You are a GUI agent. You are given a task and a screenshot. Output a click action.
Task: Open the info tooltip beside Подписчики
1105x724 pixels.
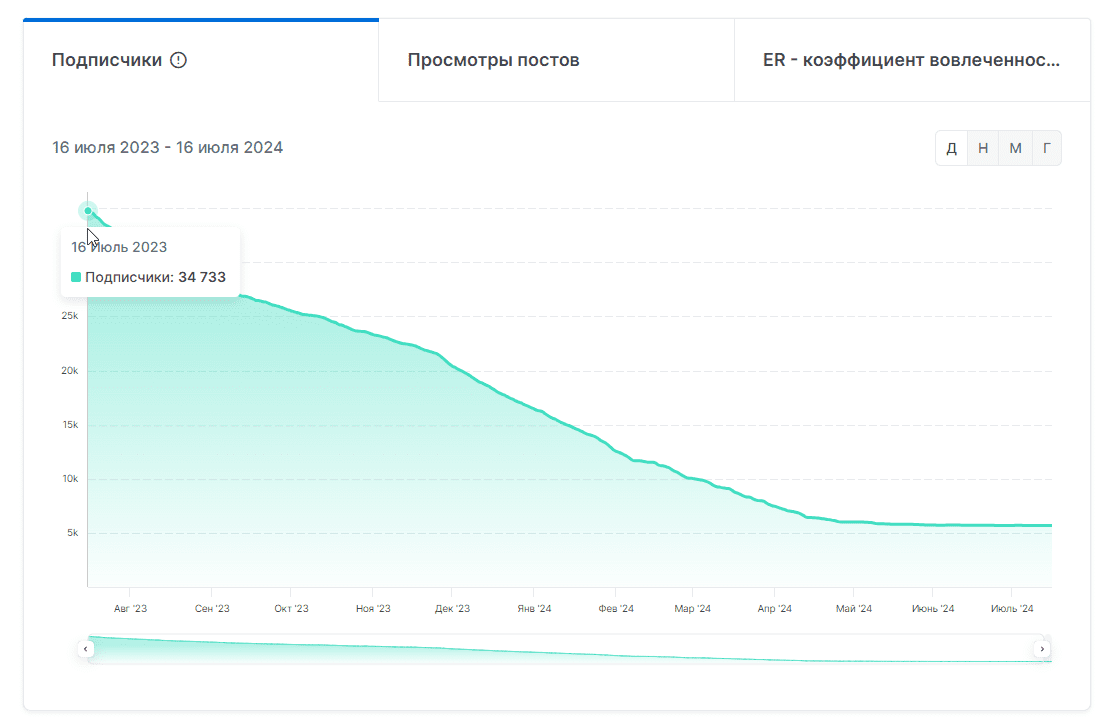pyautogui.click(x=178, y=60)
